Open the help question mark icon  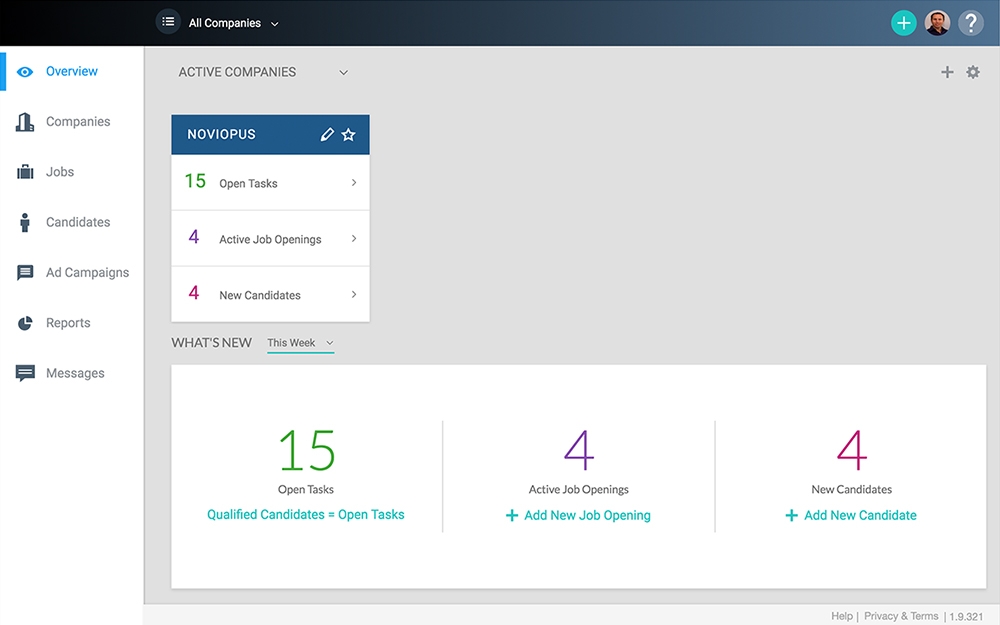[971, 23]
